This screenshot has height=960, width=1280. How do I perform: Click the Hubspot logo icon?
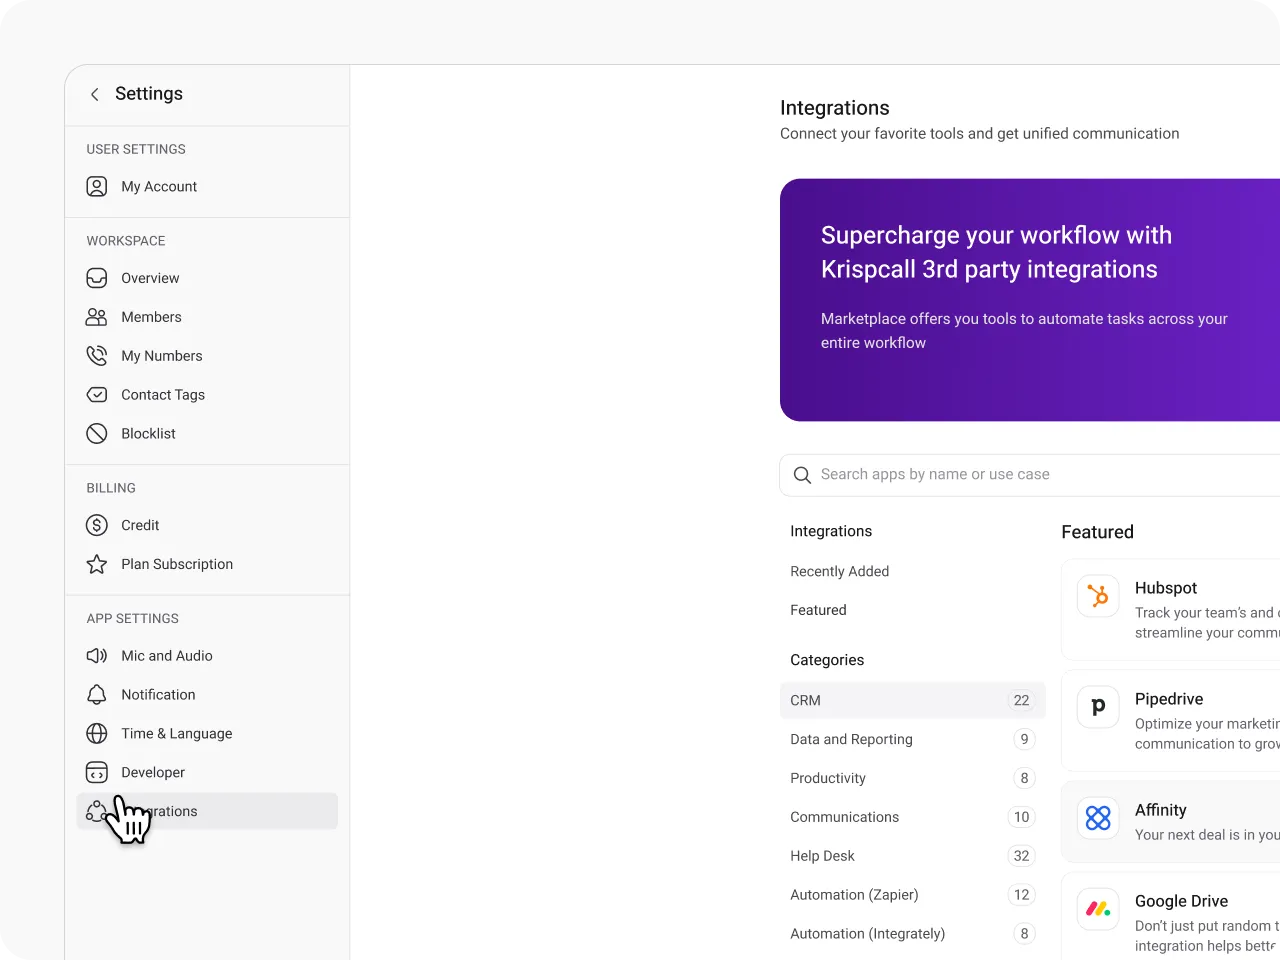tap(1098, 596)
